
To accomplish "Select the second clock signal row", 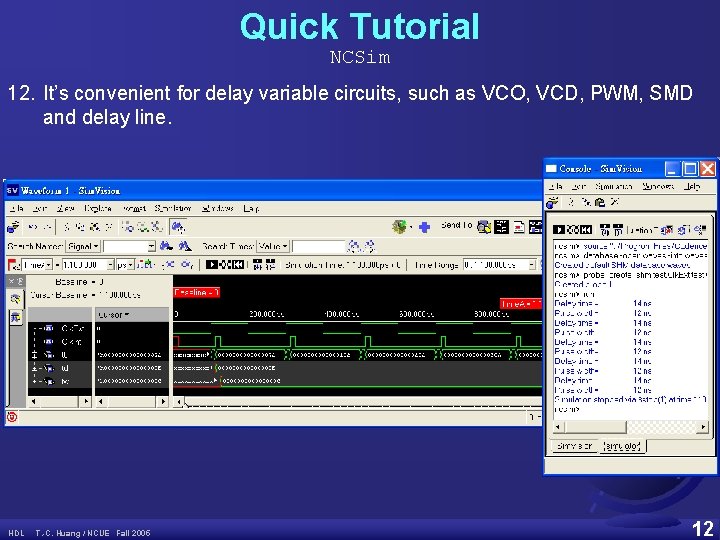I will pos(61,342).
